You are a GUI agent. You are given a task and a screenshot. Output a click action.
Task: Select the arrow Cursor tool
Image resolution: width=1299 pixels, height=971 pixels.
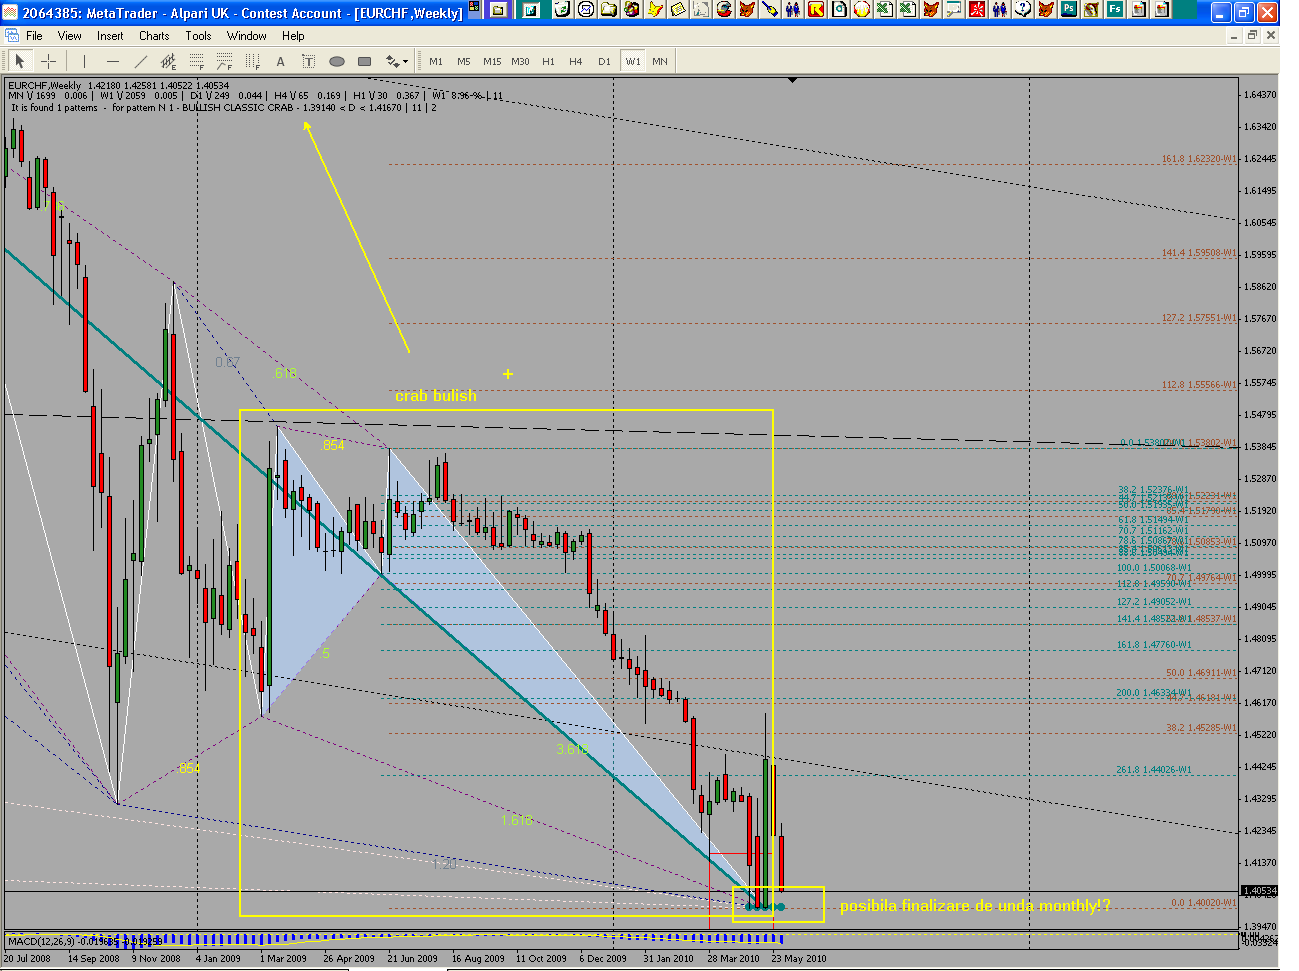click(x=20, y=61)
